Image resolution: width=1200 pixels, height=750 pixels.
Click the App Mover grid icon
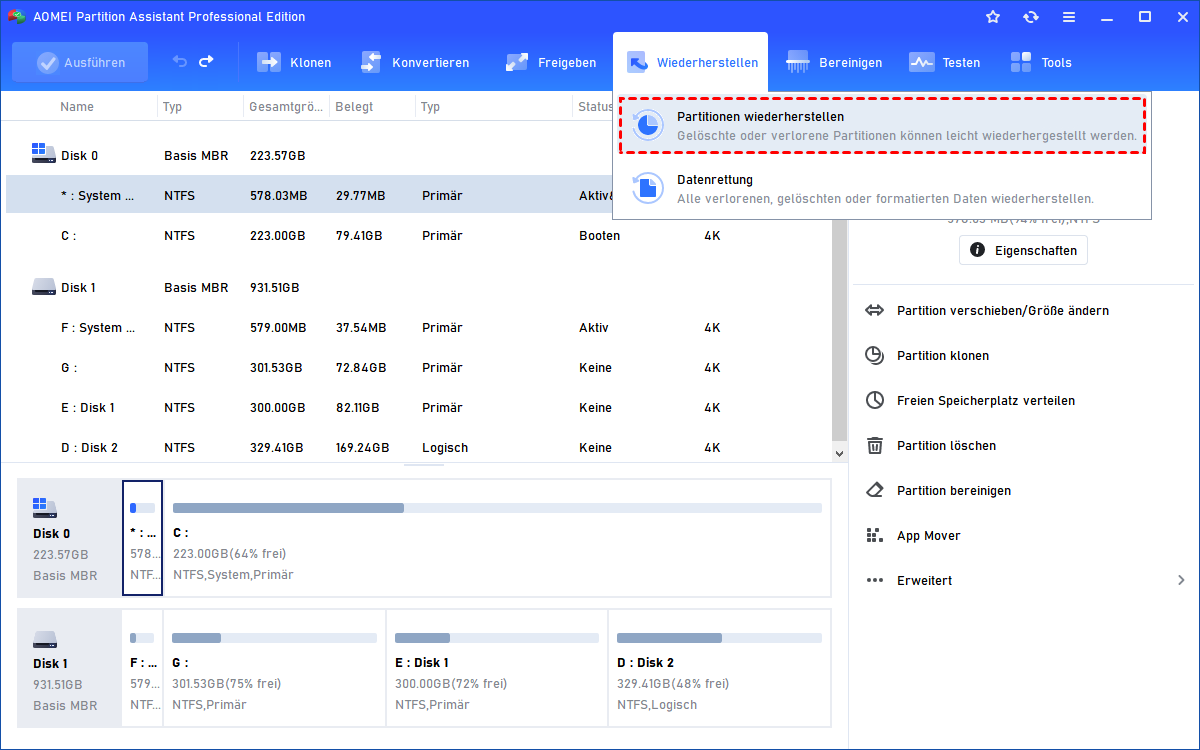click(875, 535)
